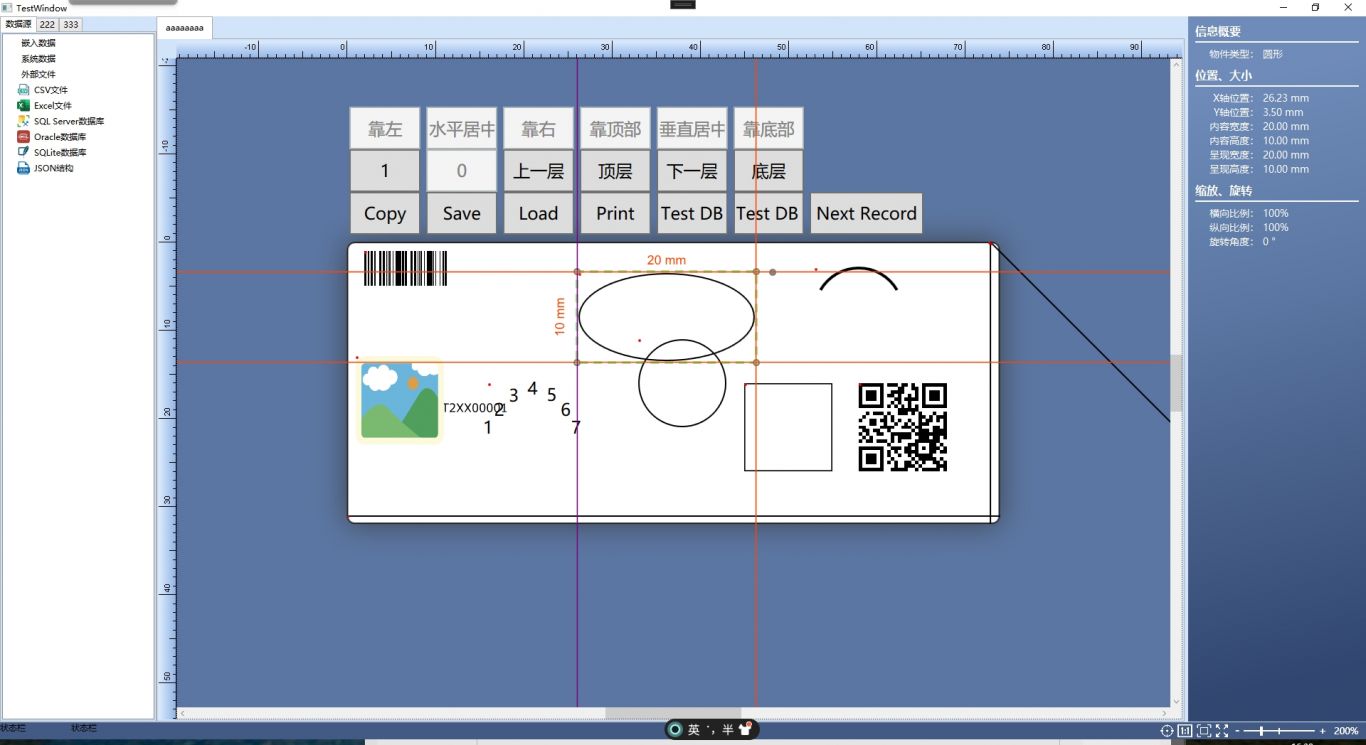Select the large ellipse shape on the label

tap(667, 316)
